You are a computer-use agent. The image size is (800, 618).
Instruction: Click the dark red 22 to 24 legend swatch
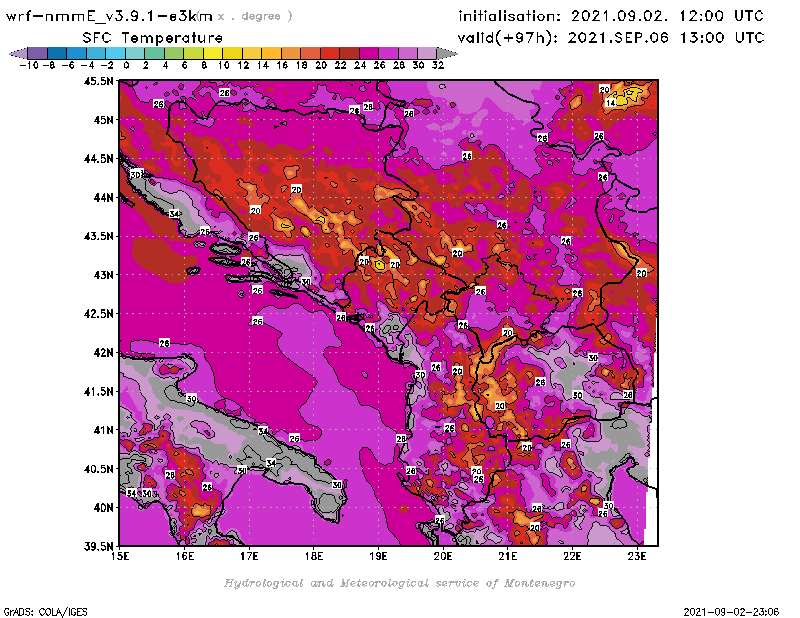[x=349, y=53]
